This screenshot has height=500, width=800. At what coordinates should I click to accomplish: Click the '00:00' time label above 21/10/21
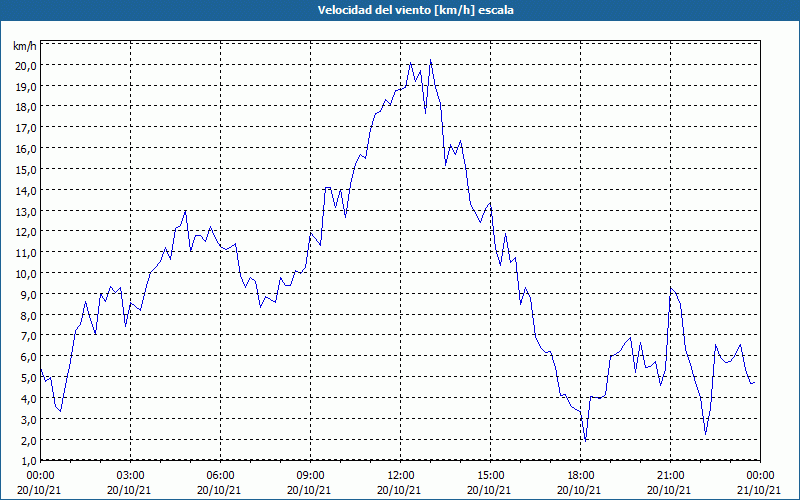(x=760, y=476)
